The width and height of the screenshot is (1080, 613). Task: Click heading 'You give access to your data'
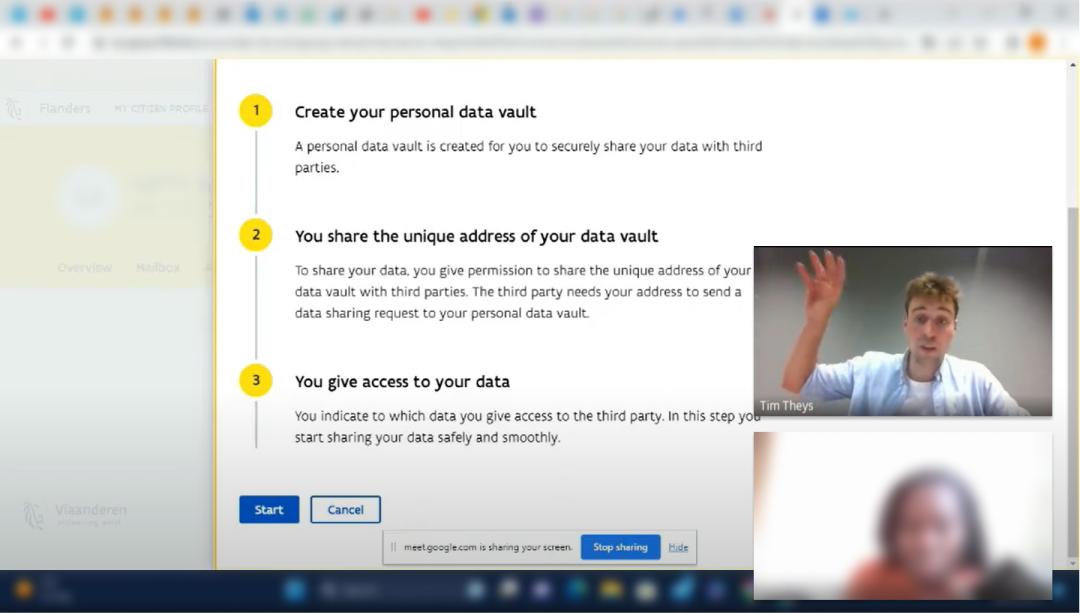pos(402,382)
